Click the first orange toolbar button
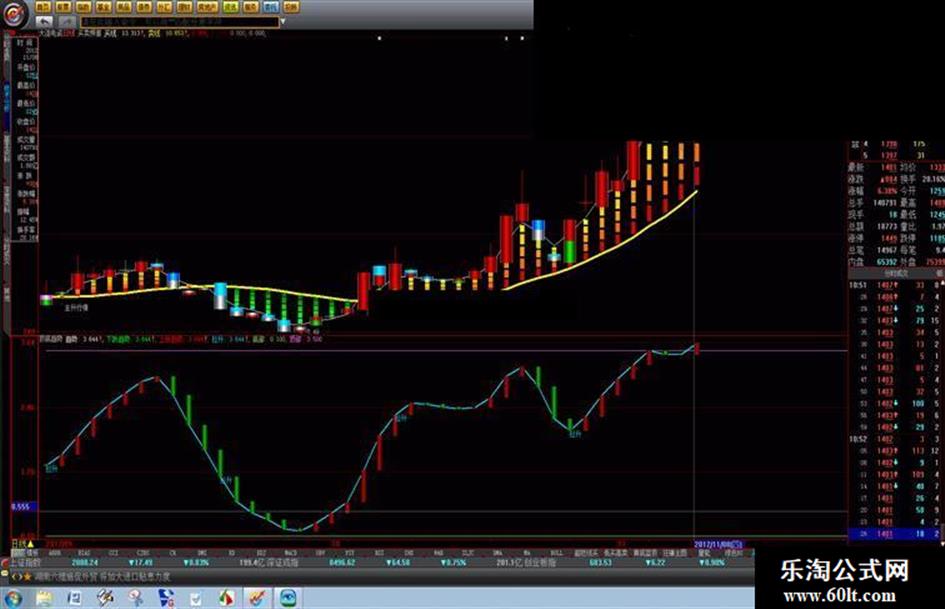Screen dimensions: 945x609 pyautogui.click(x=43, y=7)
